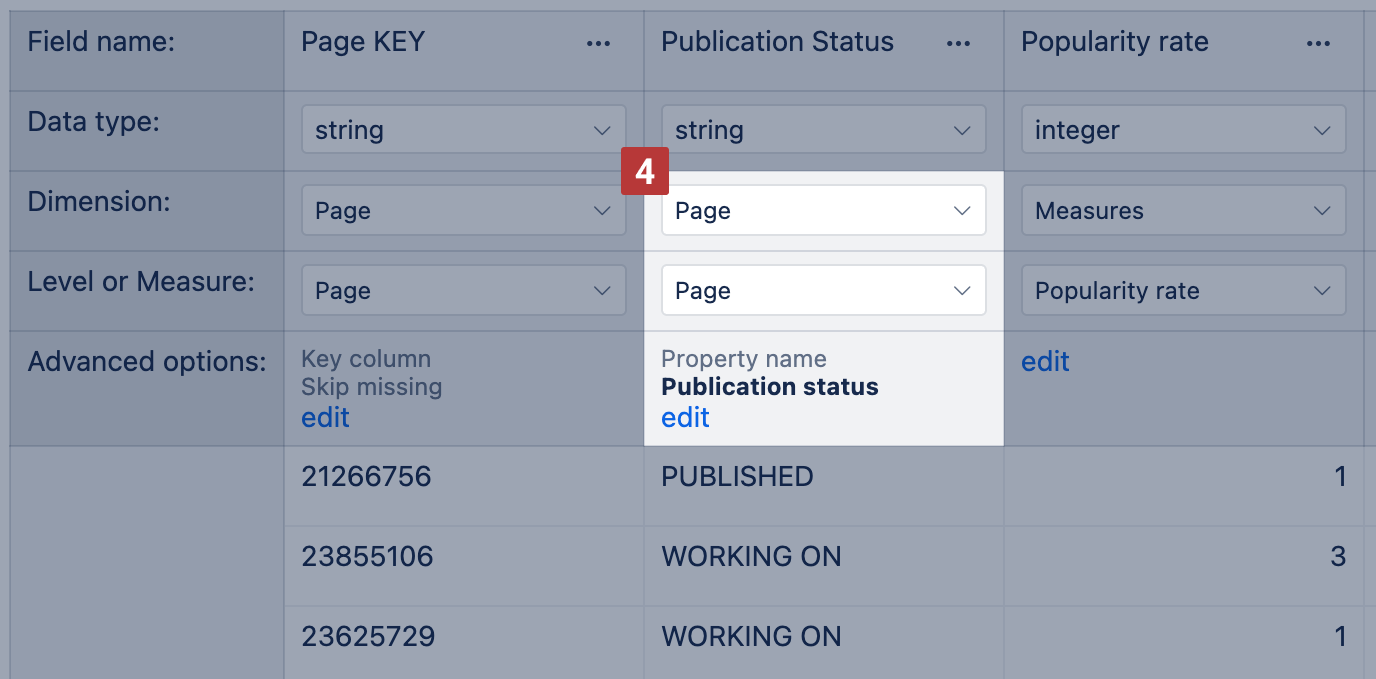This screenshot has height=679, width=1376.
Task: Click the Publication Status field name
Action: coord(777,42)
